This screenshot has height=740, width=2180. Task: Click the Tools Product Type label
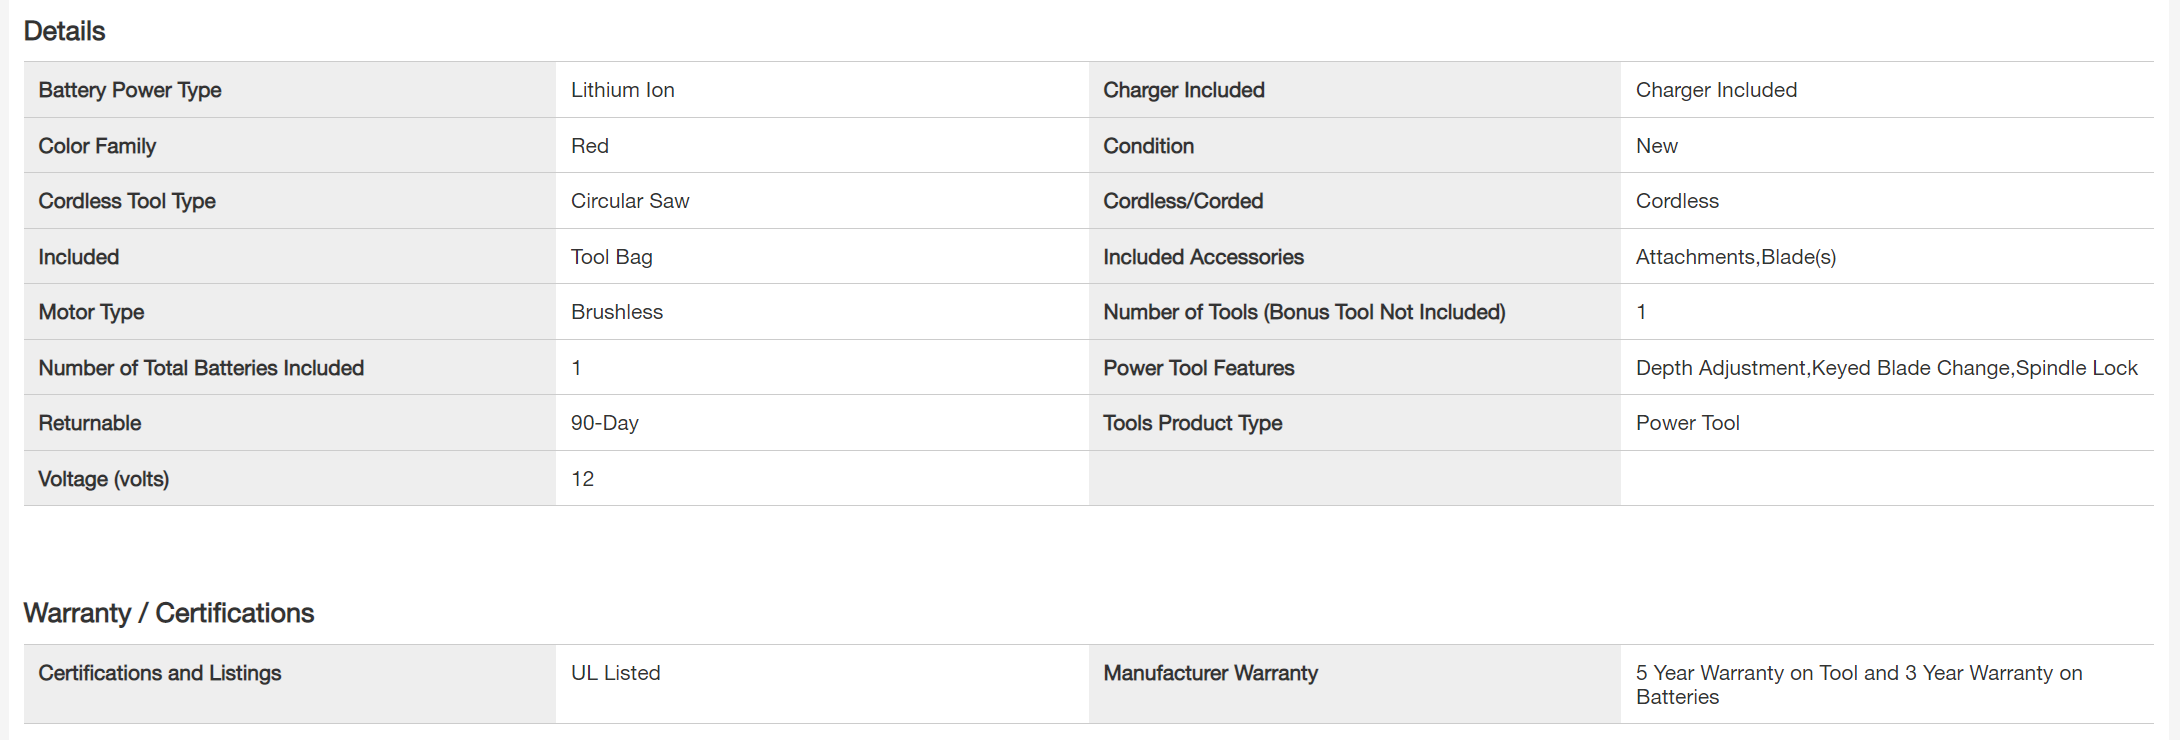tap(1192, 423)
